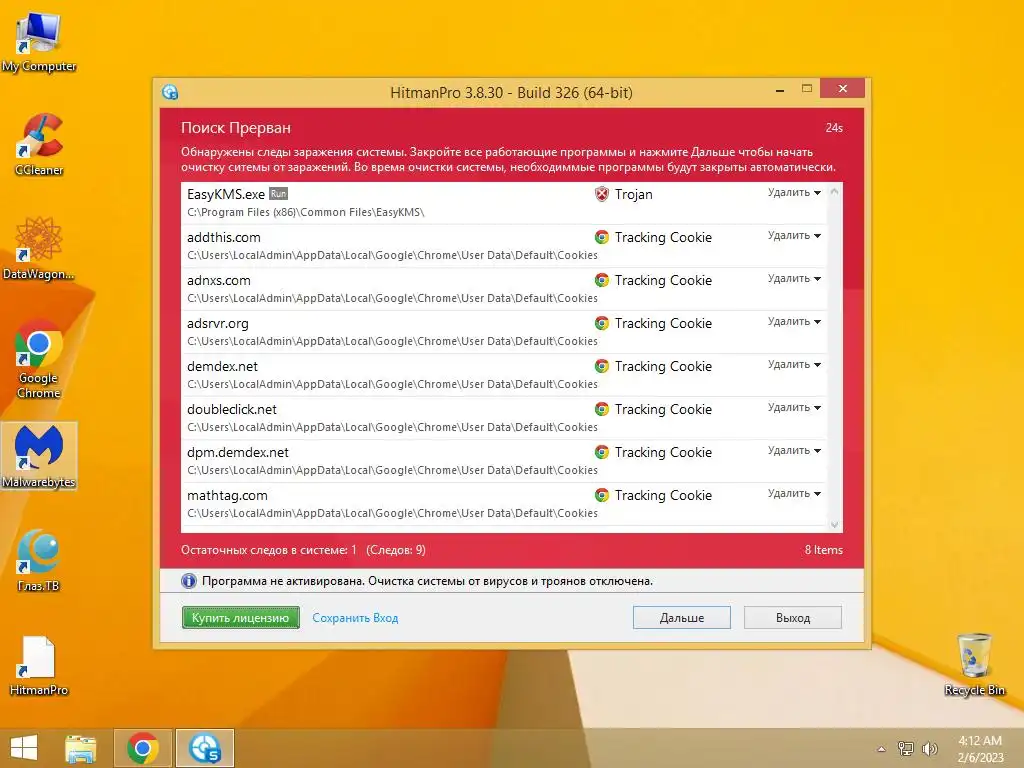Click the Chrome icon in adnxs.com row

coord(601,280)
